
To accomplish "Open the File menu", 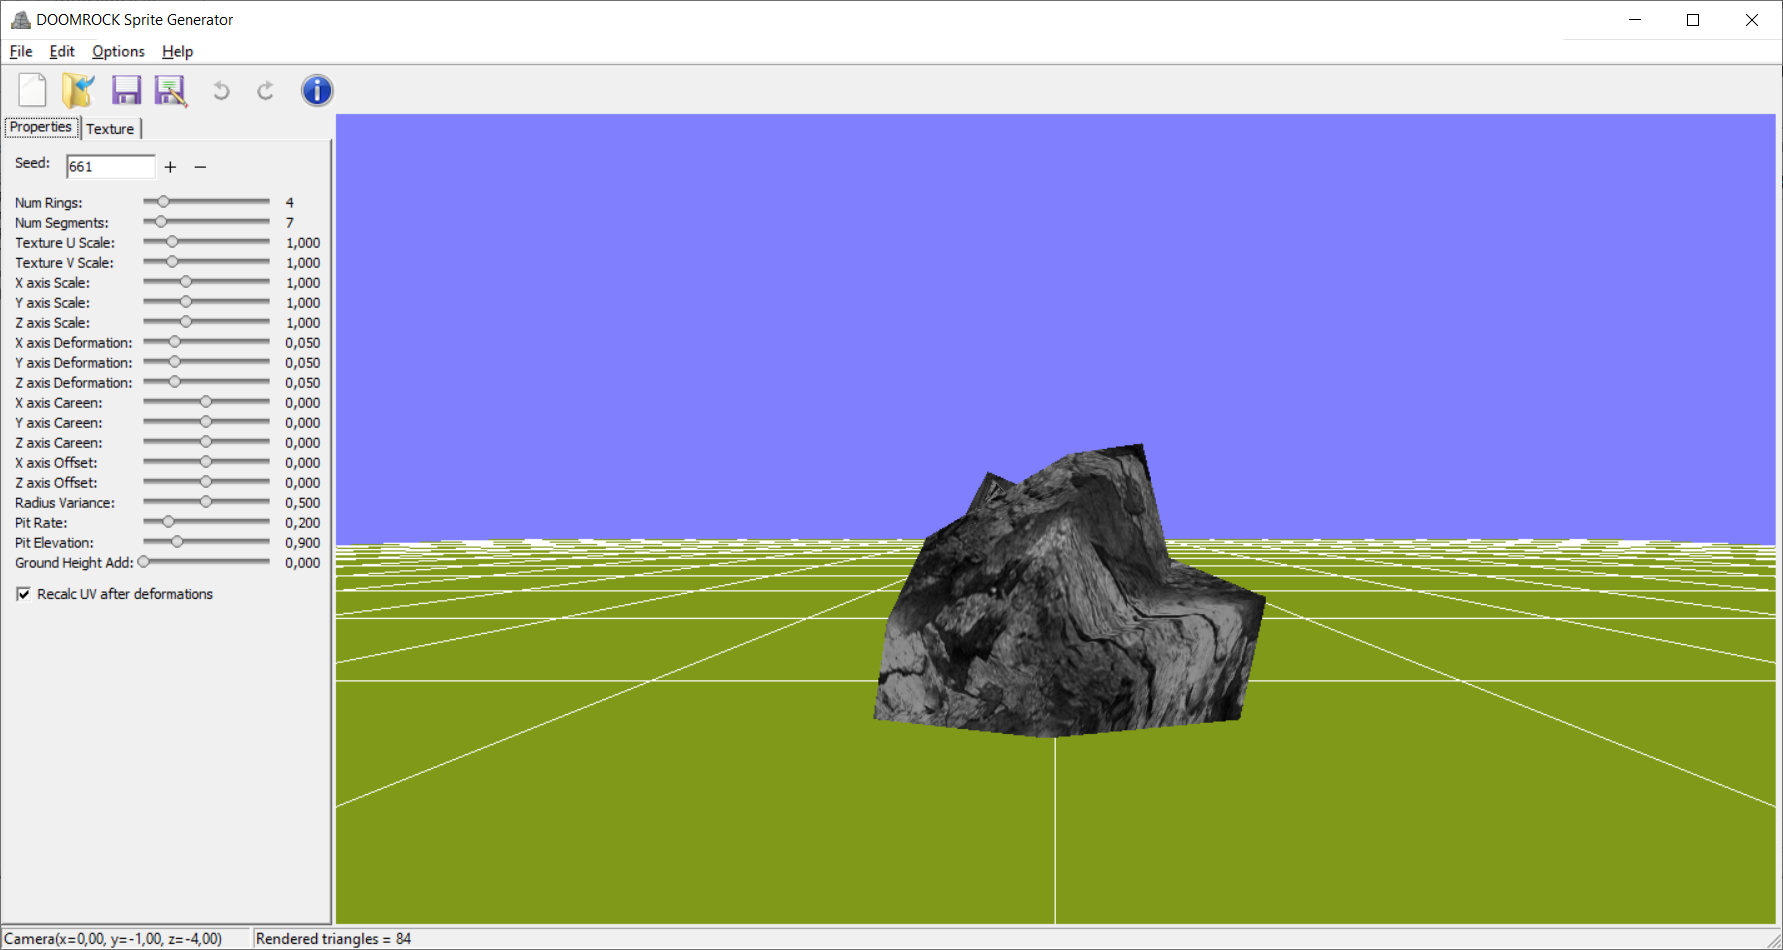I will pyautogui.click(x=19, y=51).
